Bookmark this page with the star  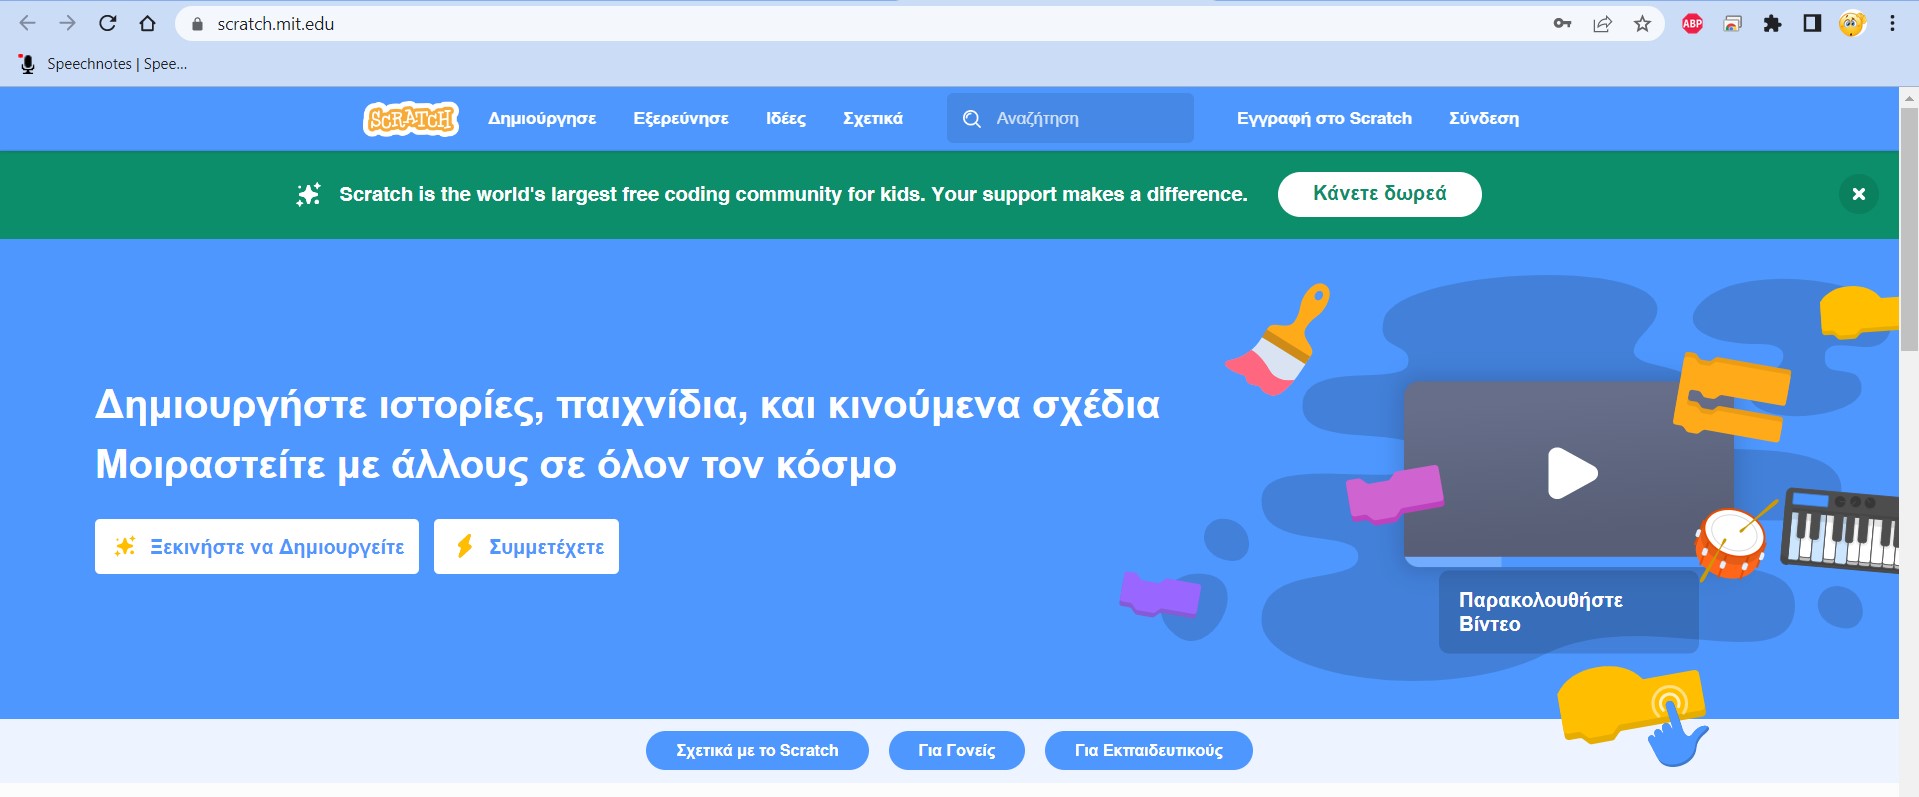1642,23
